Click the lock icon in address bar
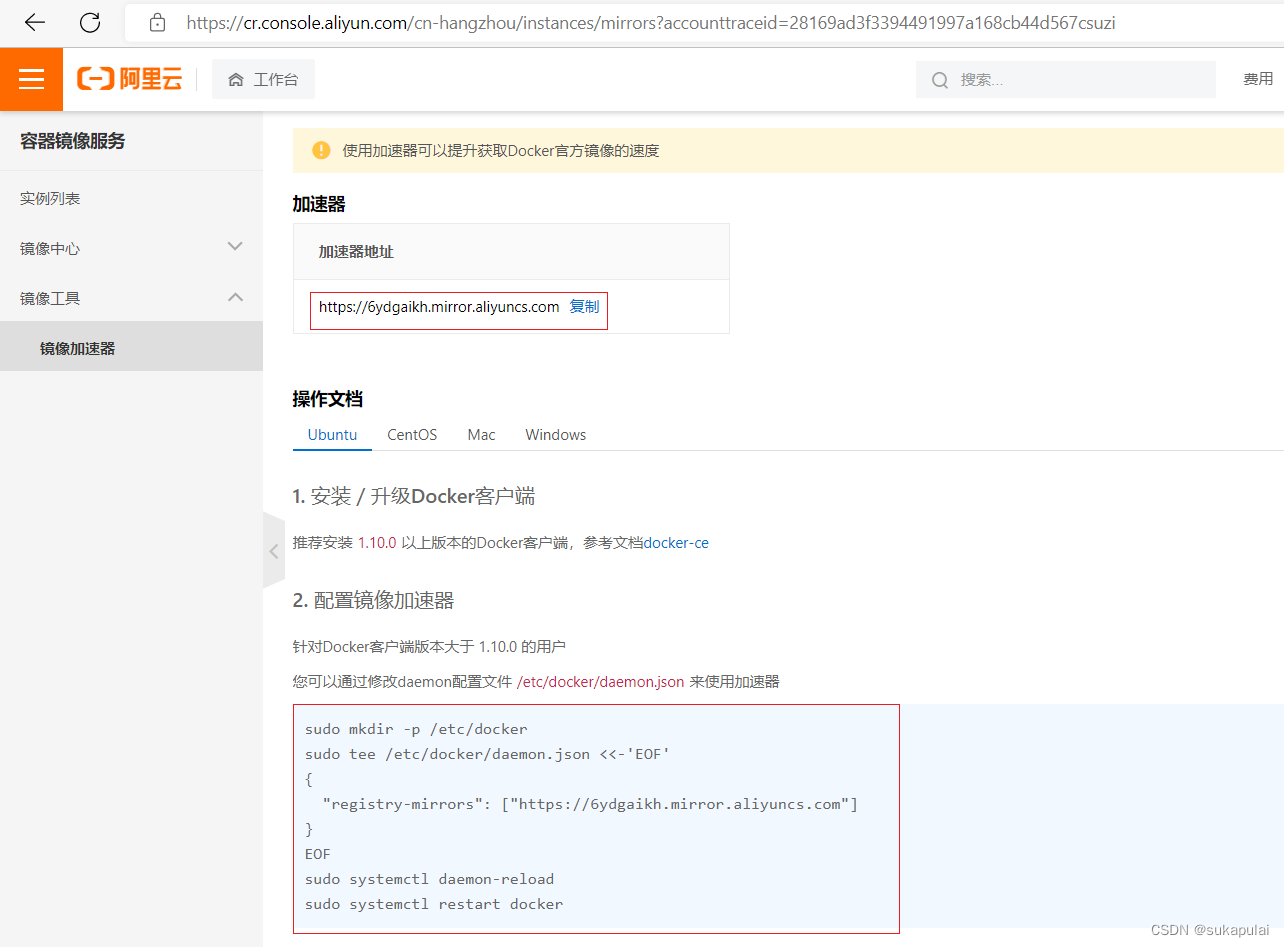1284x947 pixels. point(157,22)
